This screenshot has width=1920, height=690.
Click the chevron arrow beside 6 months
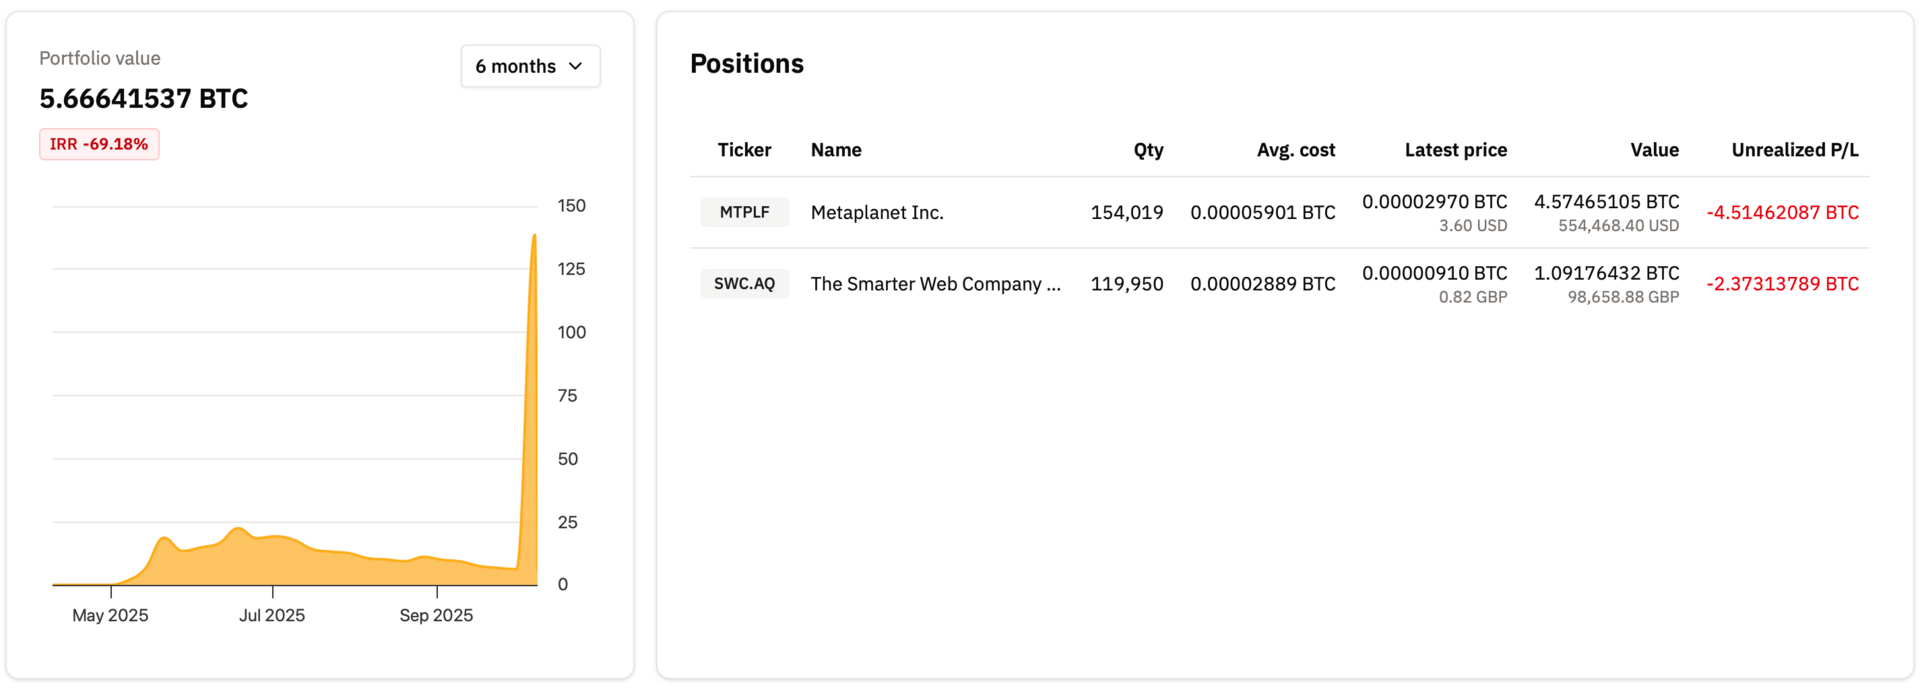576,66
